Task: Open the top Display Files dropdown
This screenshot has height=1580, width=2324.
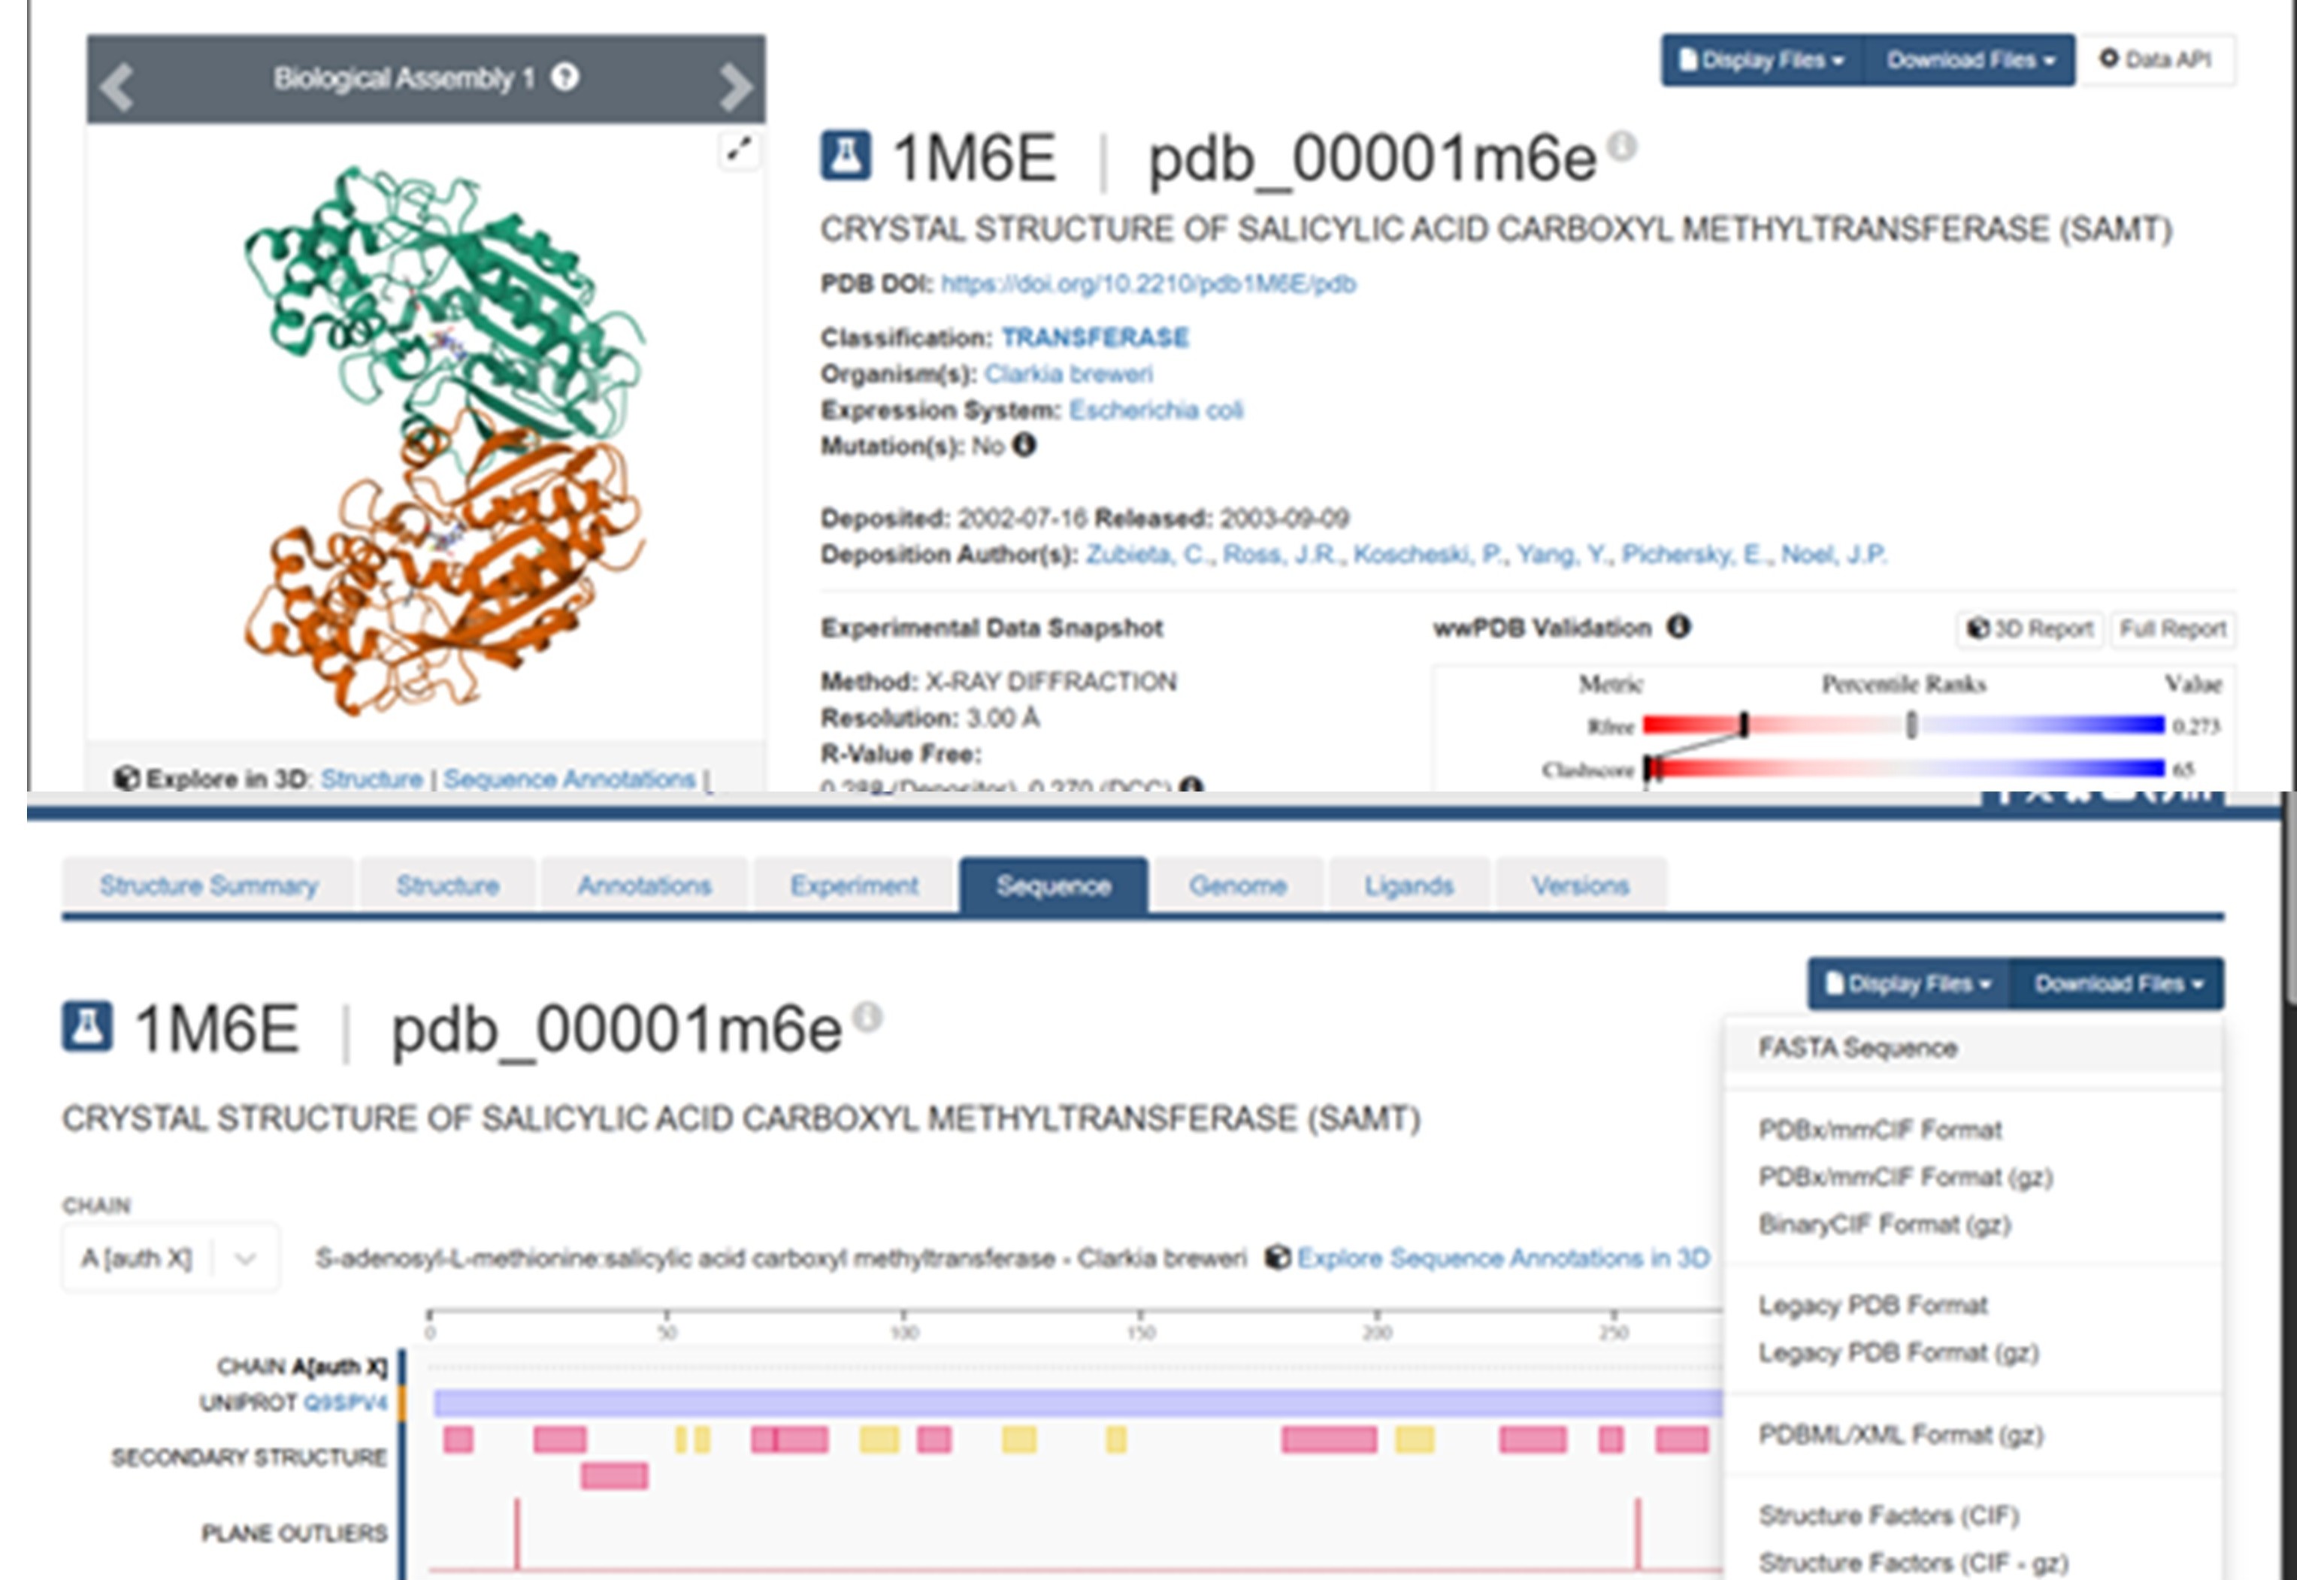Action: (x=1763, y=60)
